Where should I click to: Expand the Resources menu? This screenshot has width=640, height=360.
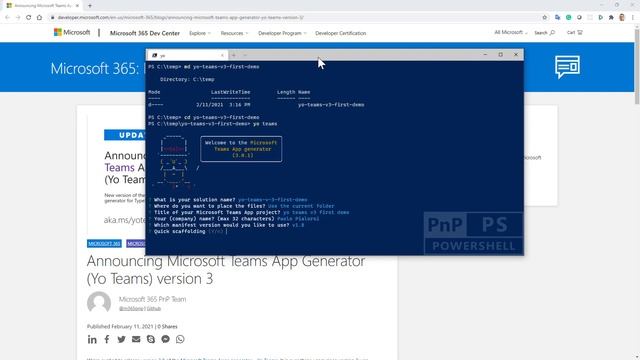tap(234, 33)
